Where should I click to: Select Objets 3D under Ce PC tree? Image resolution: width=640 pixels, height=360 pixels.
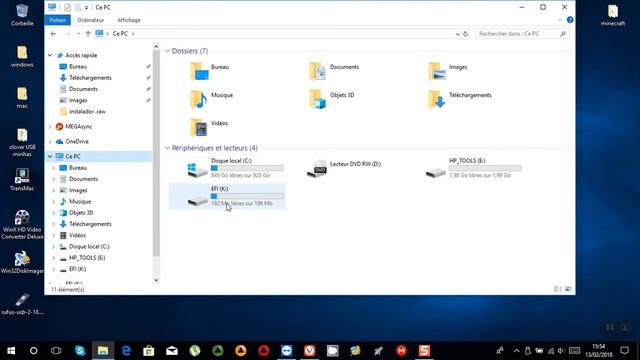tap(81, 213)
